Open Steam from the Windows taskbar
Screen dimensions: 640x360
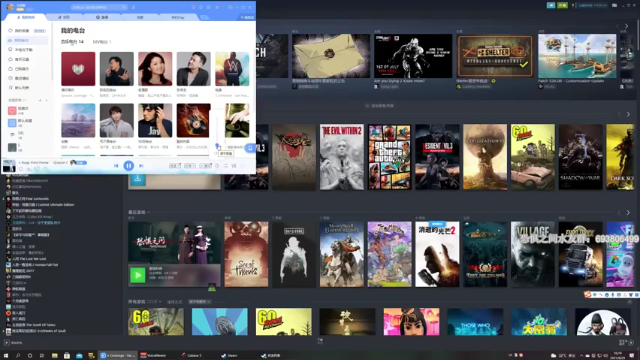[229, 356]
